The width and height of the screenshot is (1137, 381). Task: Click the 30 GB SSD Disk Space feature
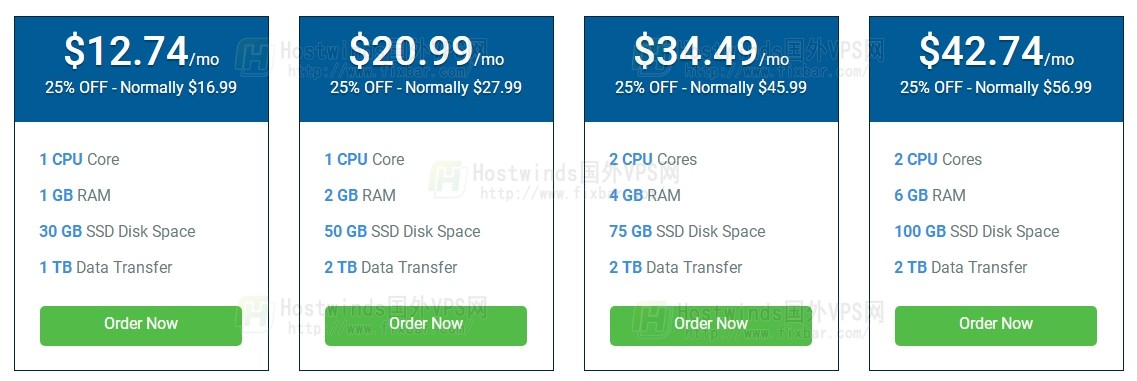click(117, 232)
